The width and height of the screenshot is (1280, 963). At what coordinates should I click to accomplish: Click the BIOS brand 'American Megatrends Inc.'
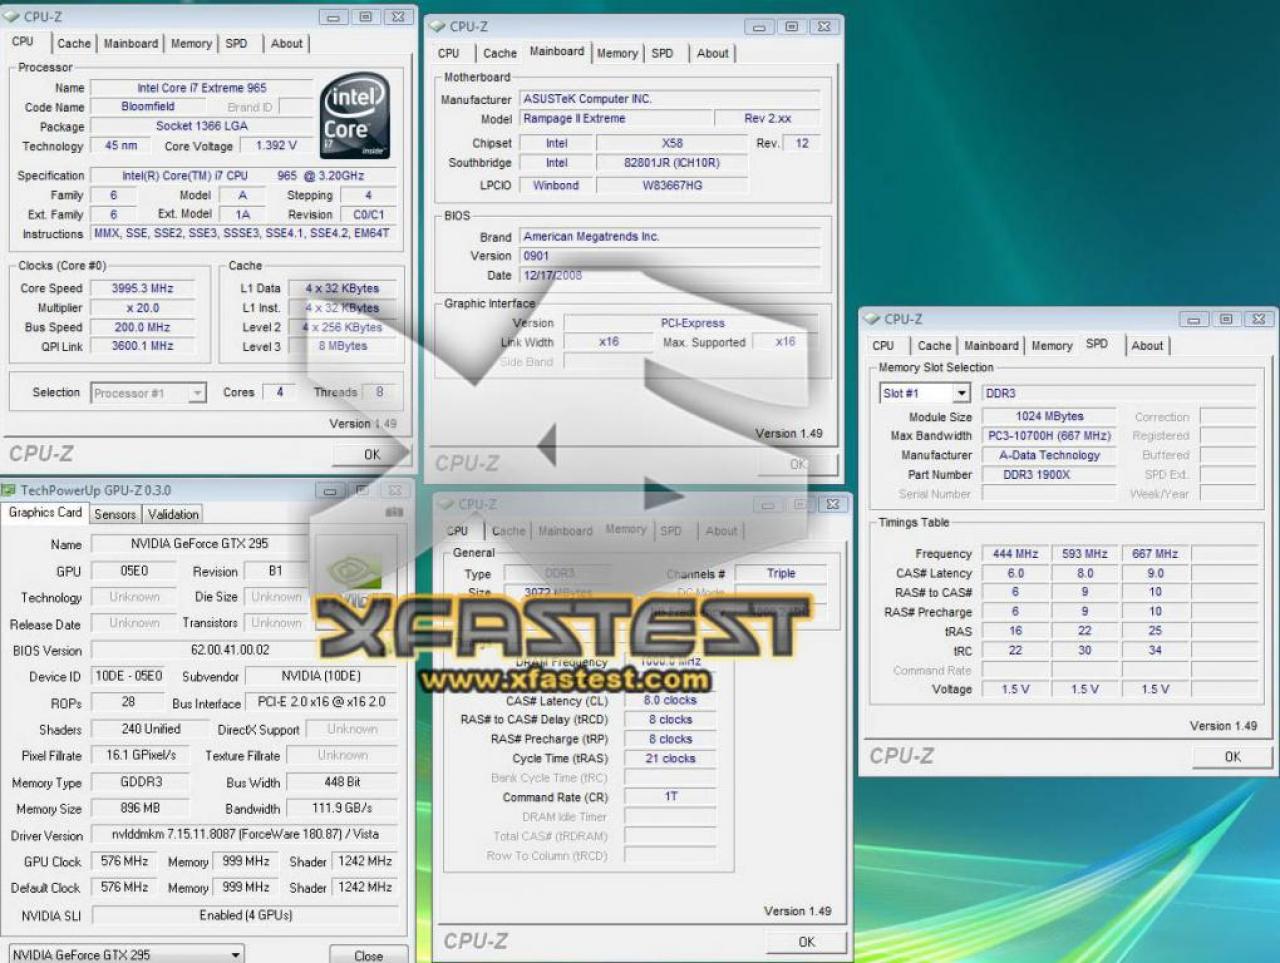(x=670, y=237)
